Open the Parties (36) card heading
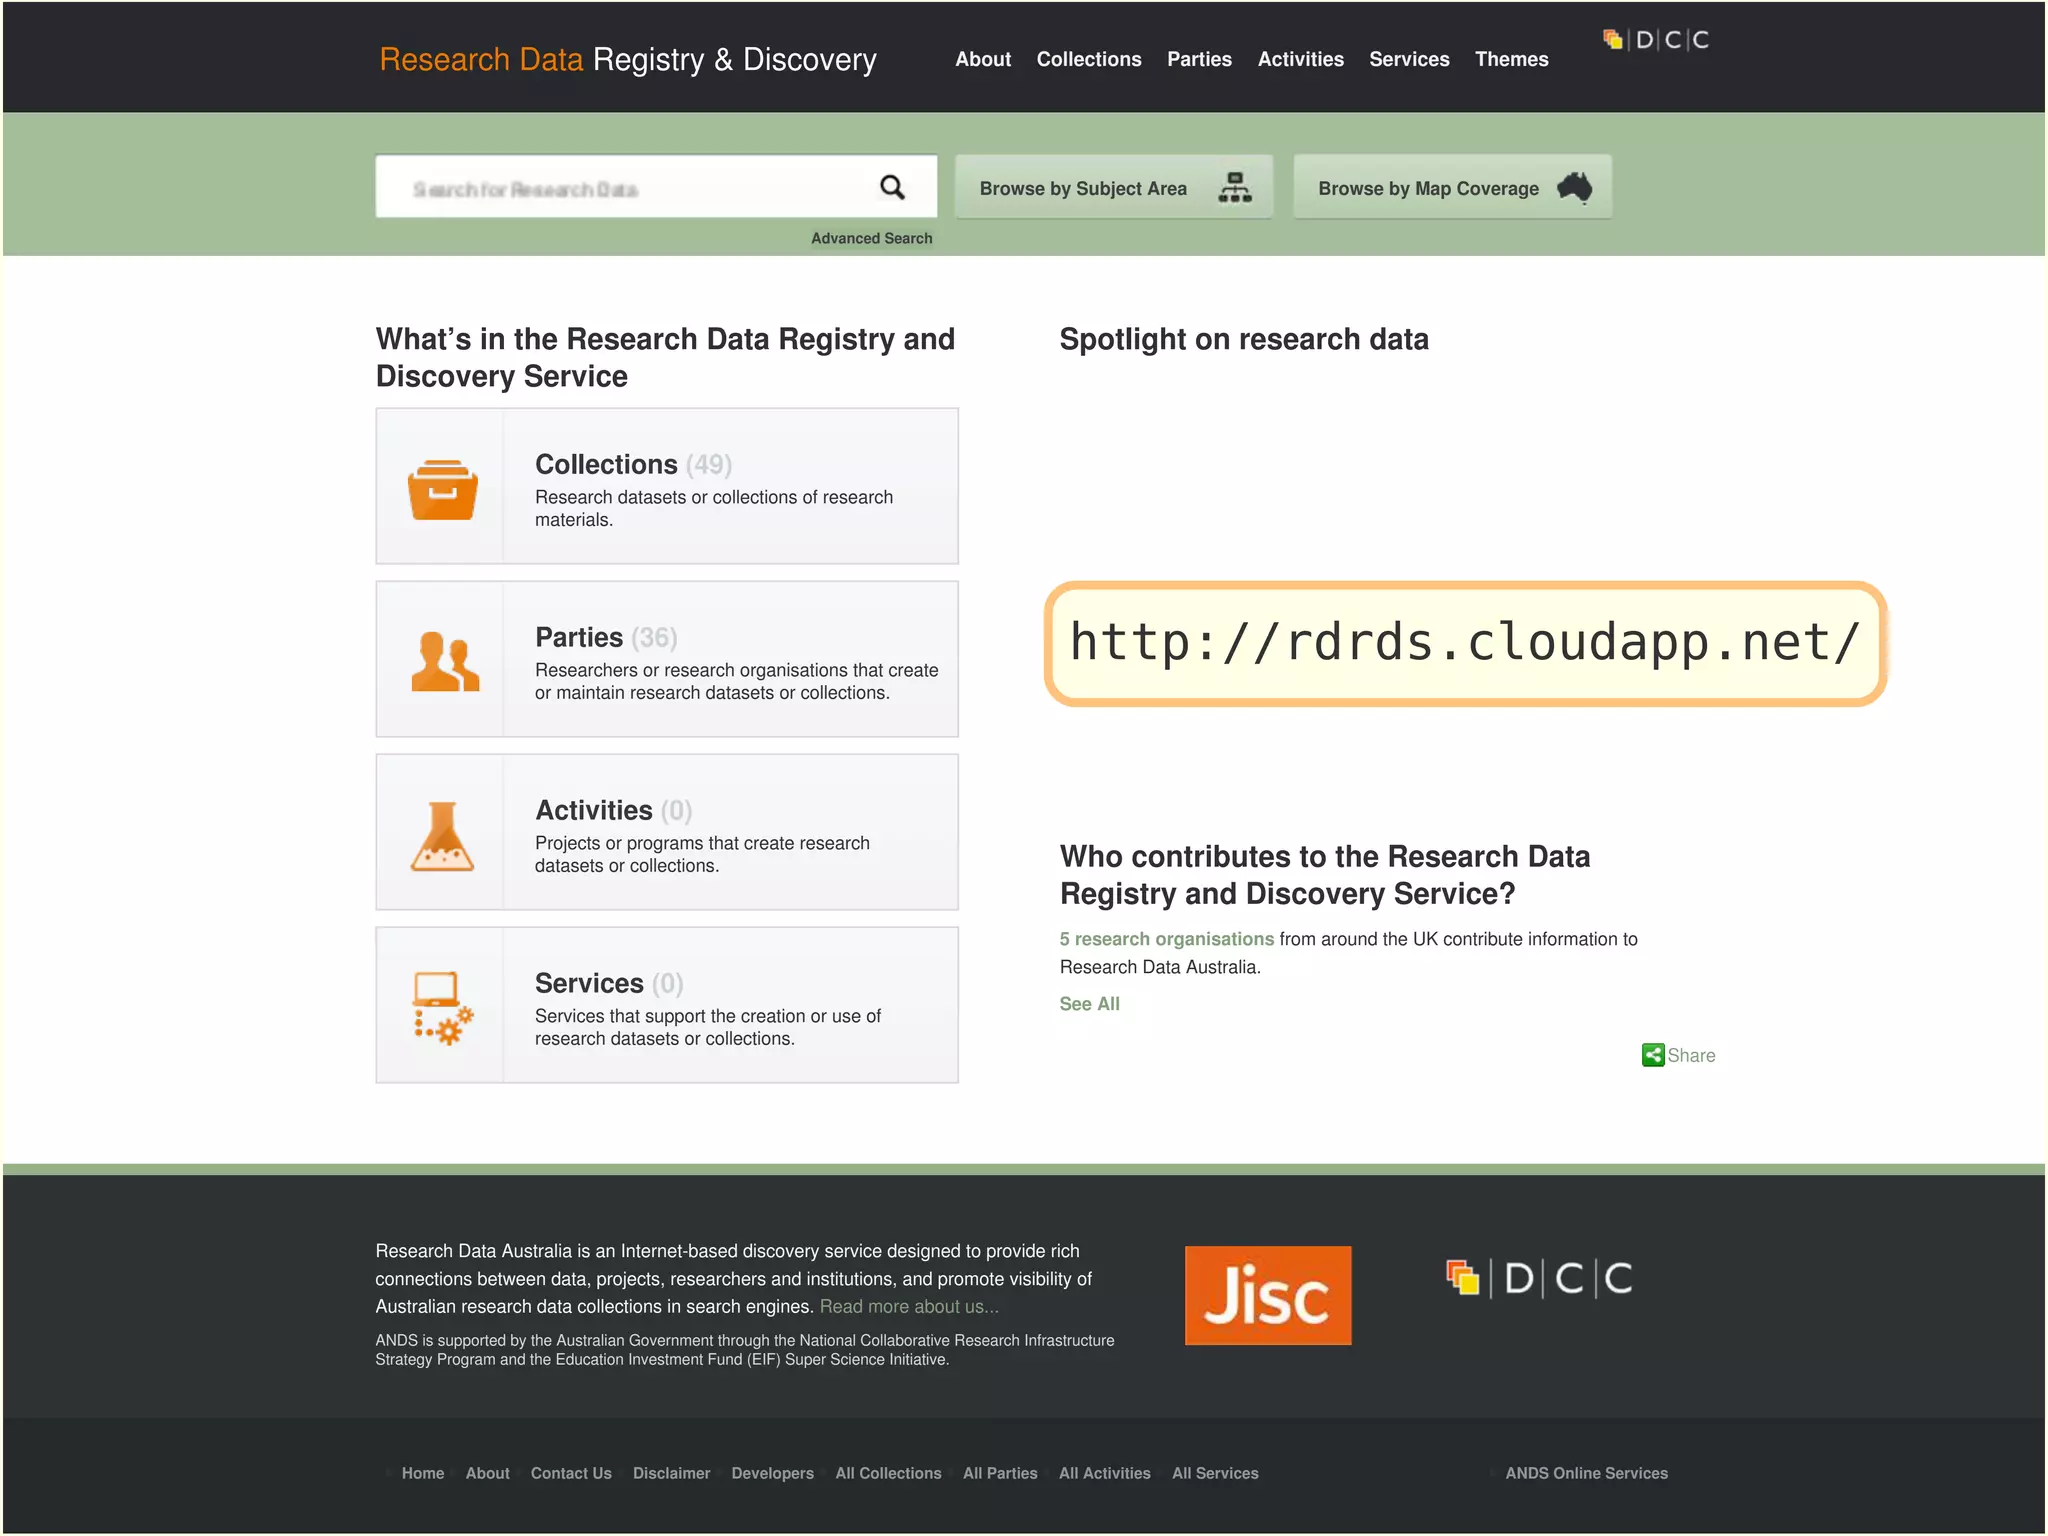The height and width of the screenshot is (1536, 2048). coord(606,637)
